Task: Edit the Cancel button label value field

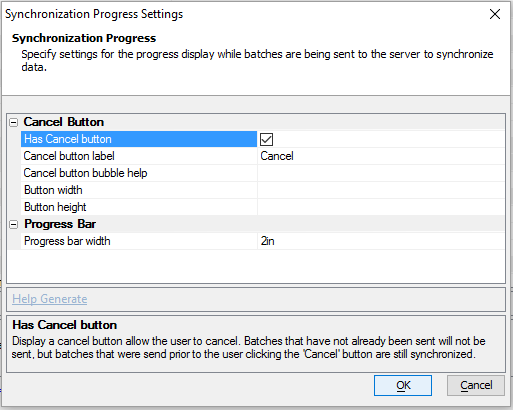Action: (381, 156)
